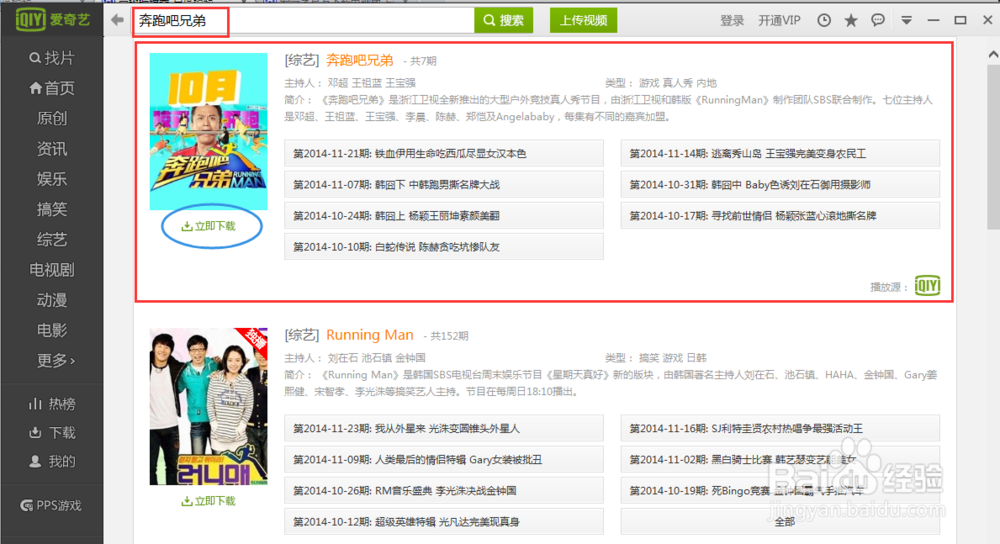This screenshot has height=544, width=1000.
Task: Open the 登录 login link
Action: [732, 20]
